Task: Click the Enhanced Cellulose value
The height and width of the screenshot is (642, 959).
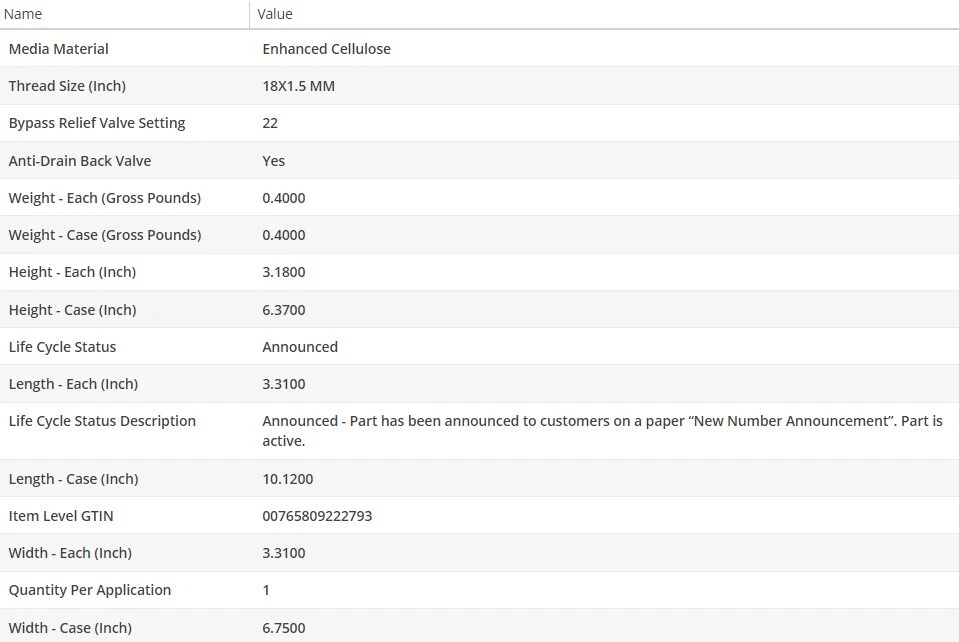Action: click(326, 49)
